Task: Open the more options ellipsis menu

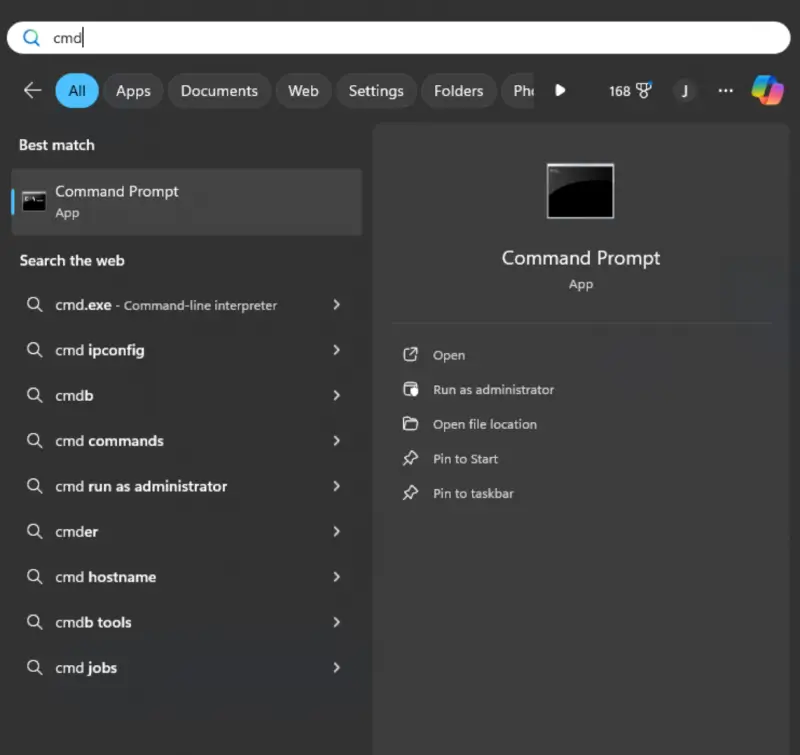Action: pyautogui.click(x=725, y=91)
